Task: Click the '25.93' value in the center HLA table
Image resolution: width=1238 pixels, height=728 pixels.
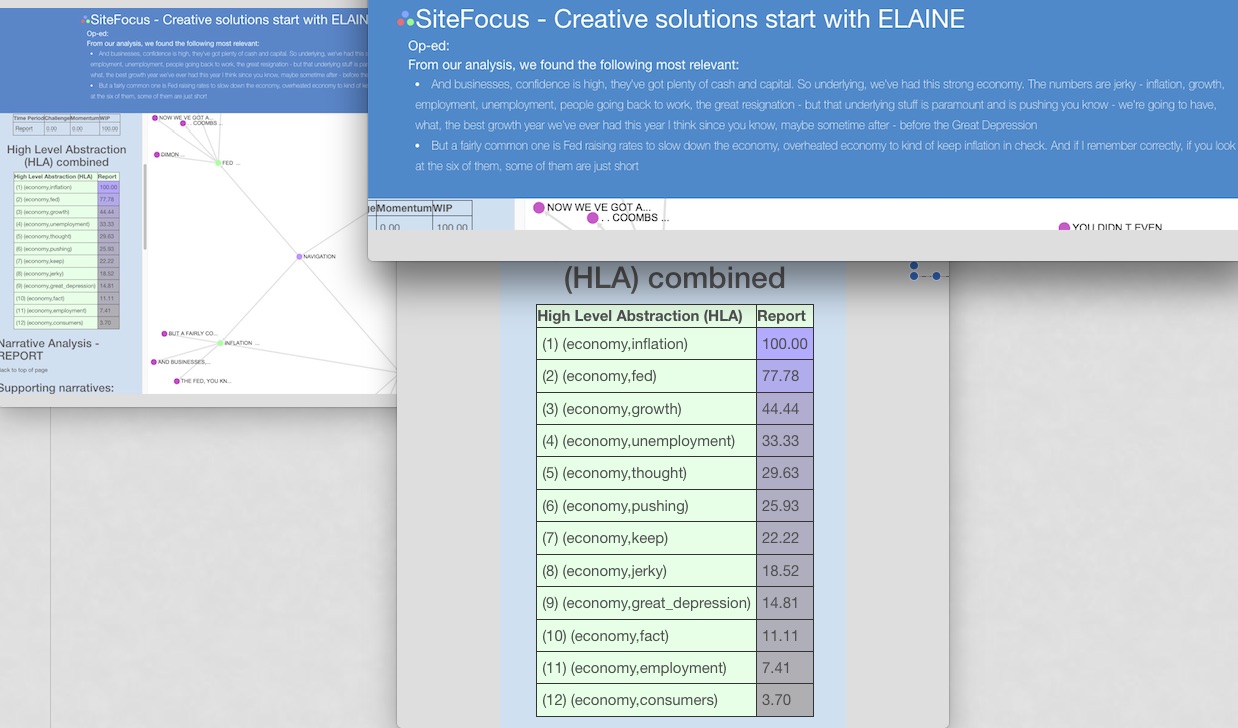Action: pos(785,506)
